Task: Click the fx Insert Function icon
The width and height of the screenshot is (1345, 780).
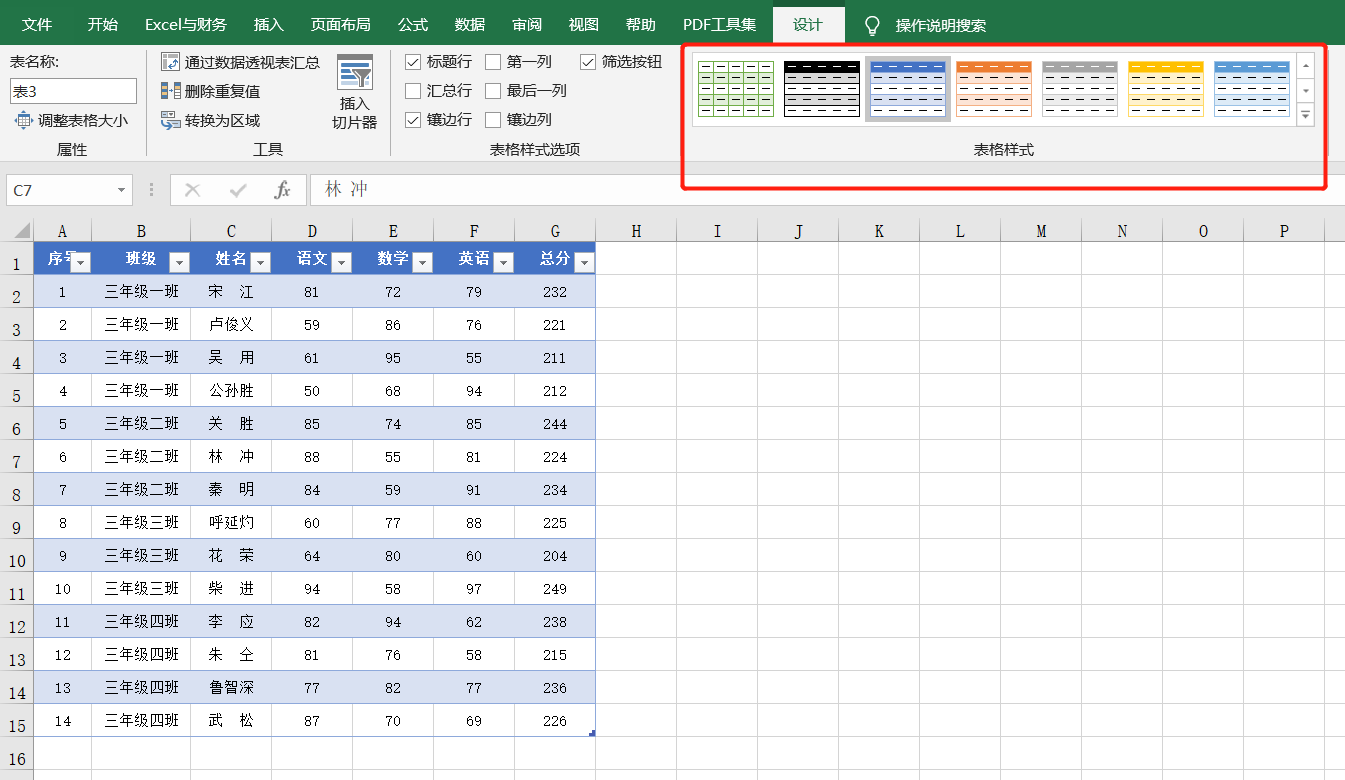Action: tap(283, 190)
